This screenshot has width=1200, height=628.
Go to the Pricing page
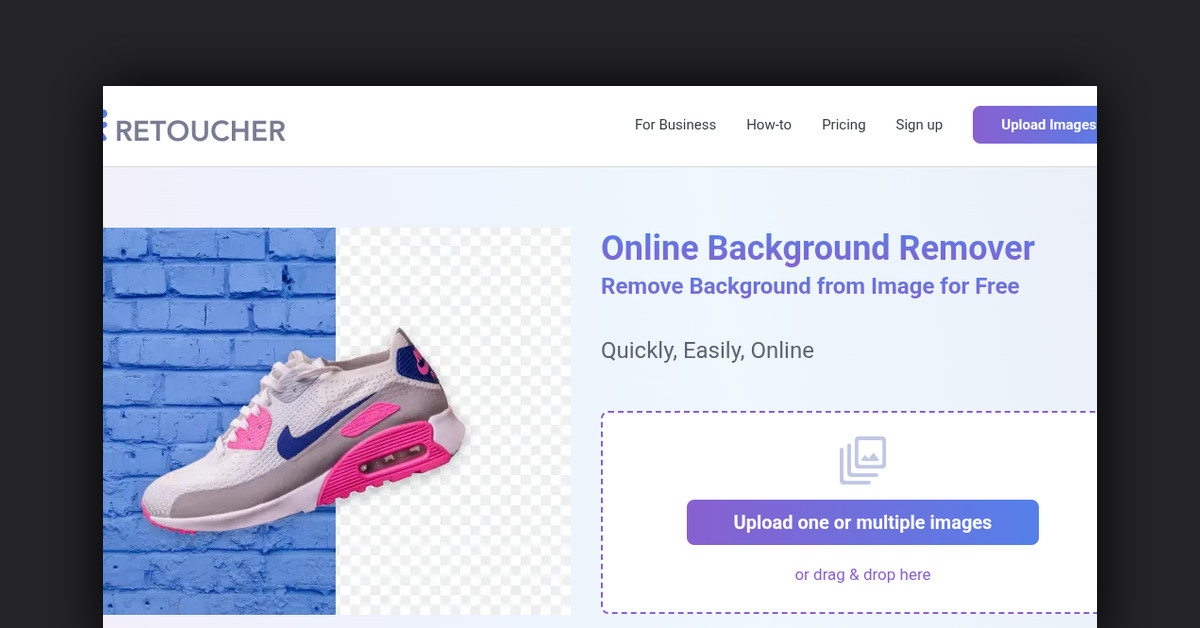point(843,125)
